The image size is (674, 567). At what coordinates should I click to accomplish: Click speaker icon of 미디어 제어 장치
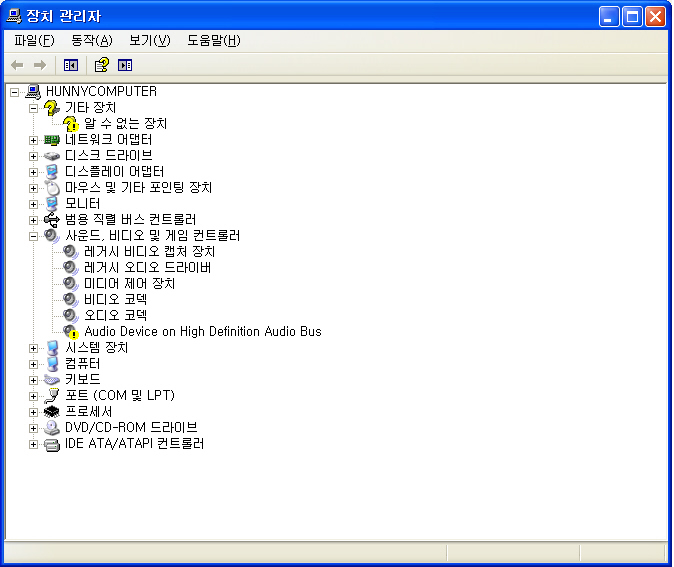click(71, 283)
